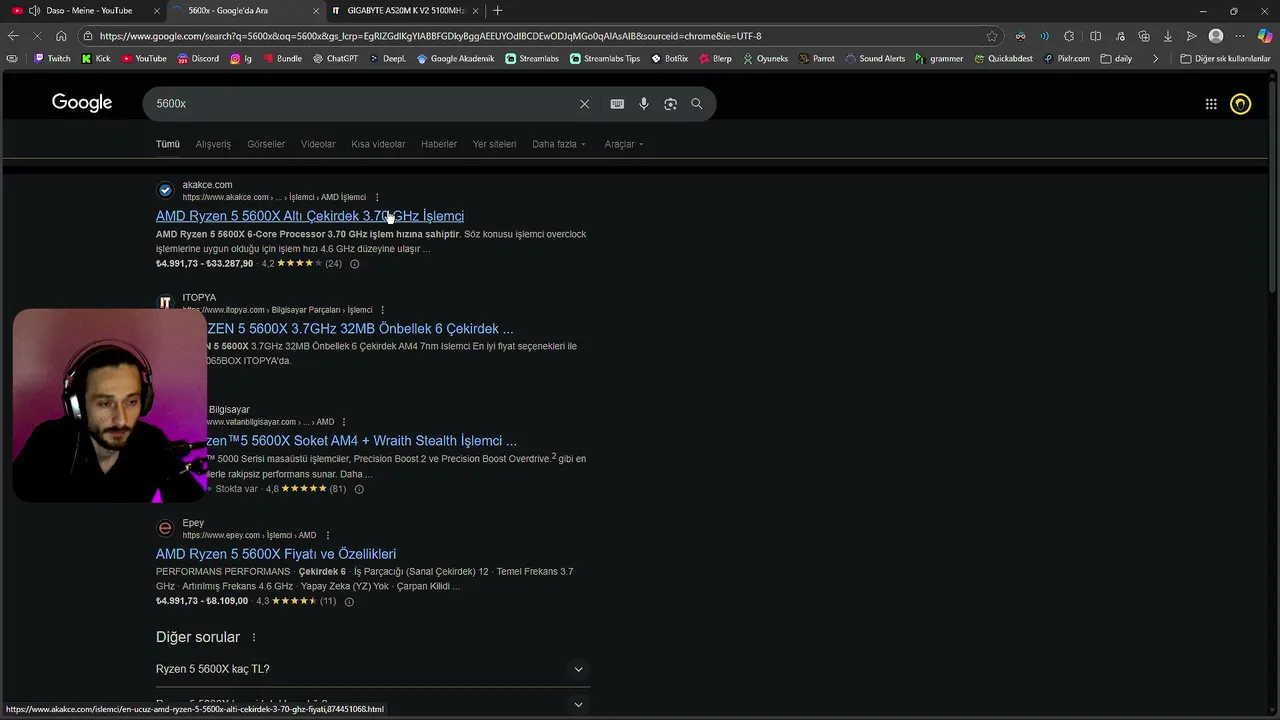Open the Google Akademik bookmark
Screen dimensions: 1280x720
(455, 59)
